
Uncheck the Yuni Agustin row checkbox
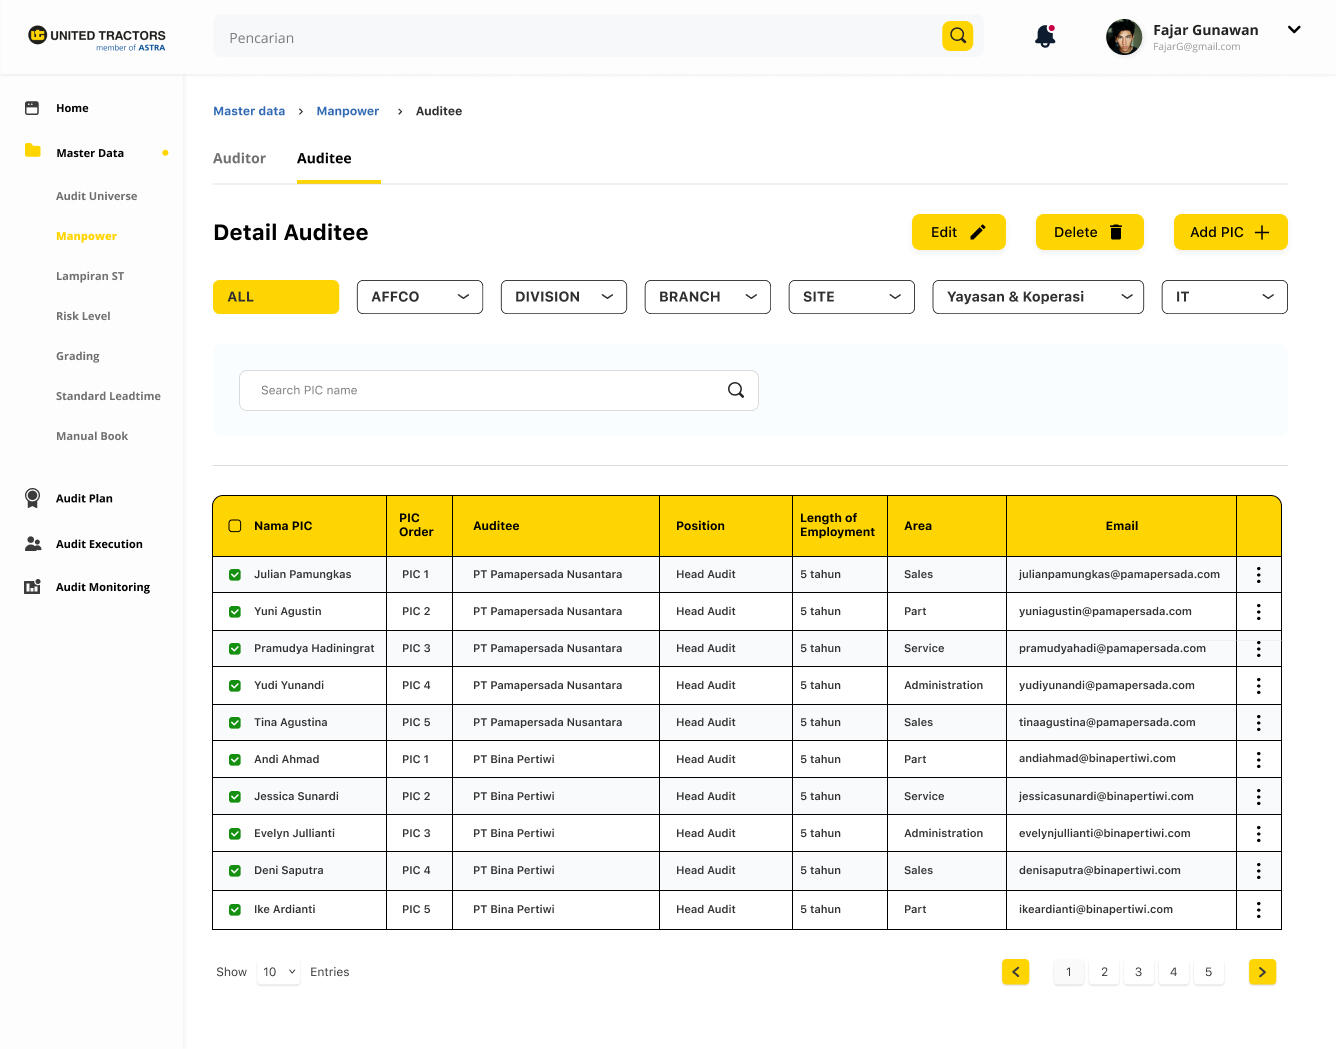tap(235, 612)
